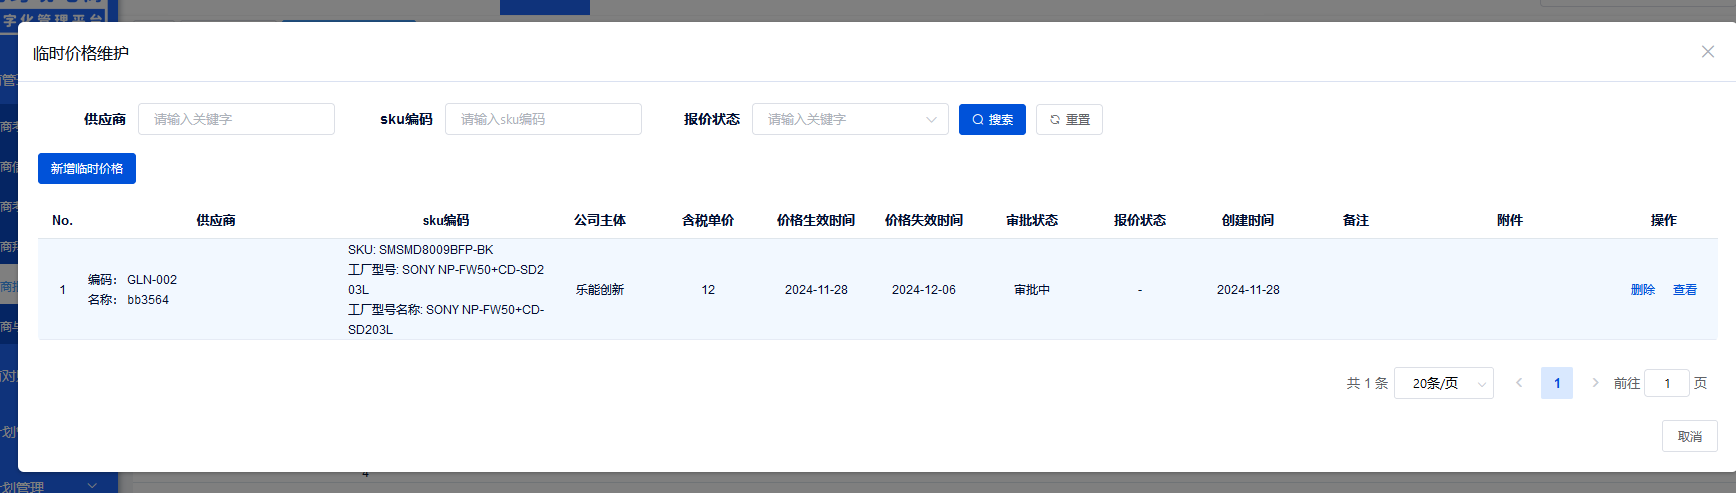This screenshot has height=493, width=1736.
Task: Click into the sku编码 input box
Action: (543, 119)
